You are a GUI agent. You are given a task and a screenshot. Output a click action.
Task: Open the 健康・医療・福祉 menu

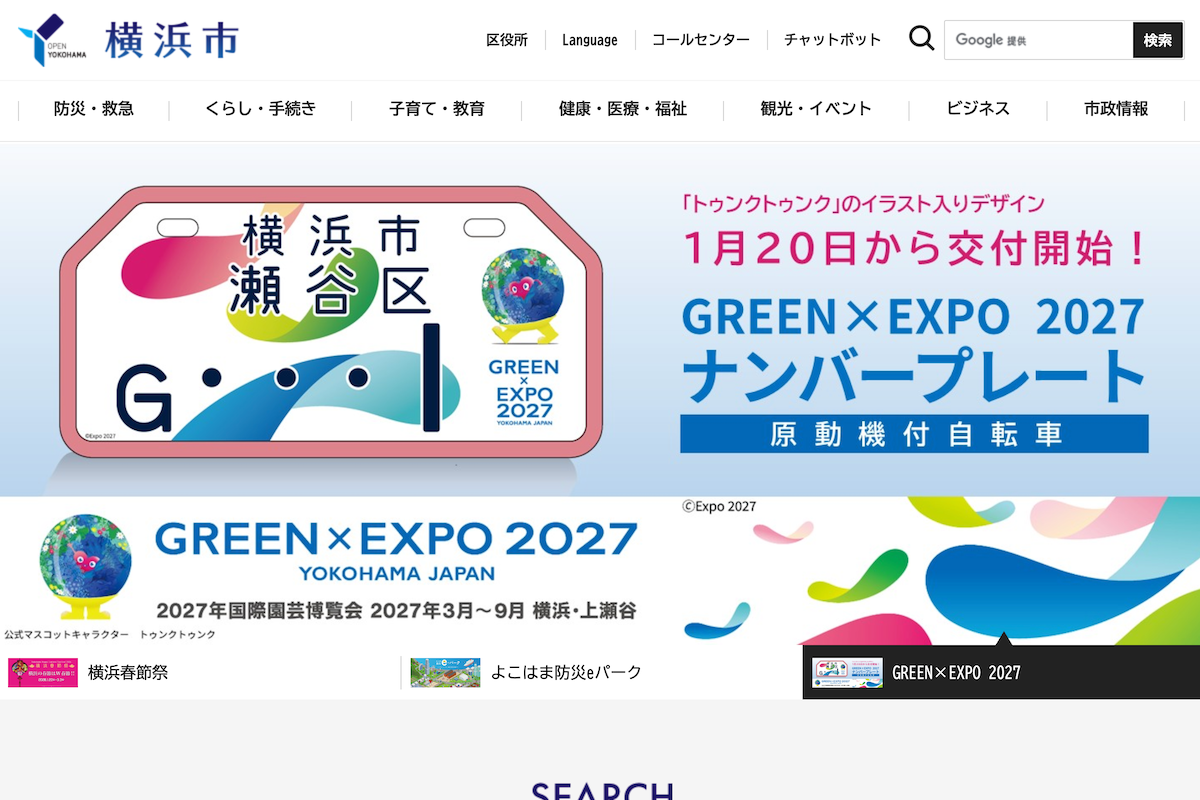coord(622,109)
